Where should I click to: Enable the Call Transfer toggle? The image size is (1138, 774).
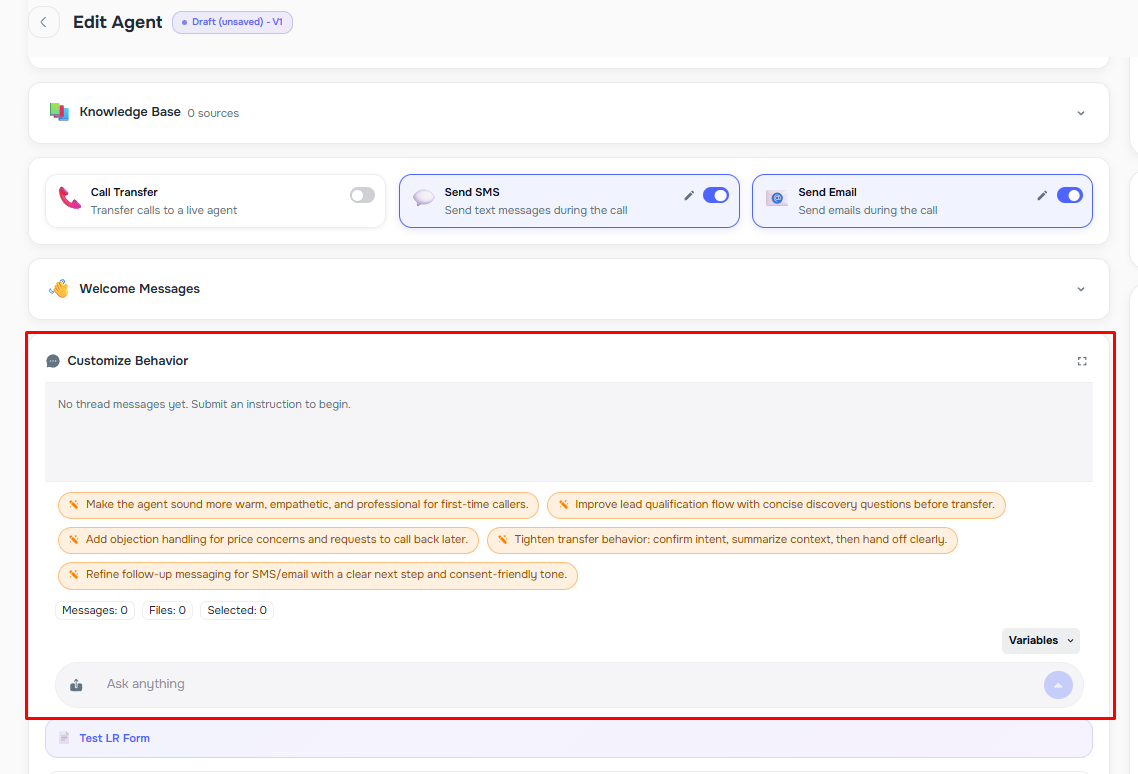[362, 194]
